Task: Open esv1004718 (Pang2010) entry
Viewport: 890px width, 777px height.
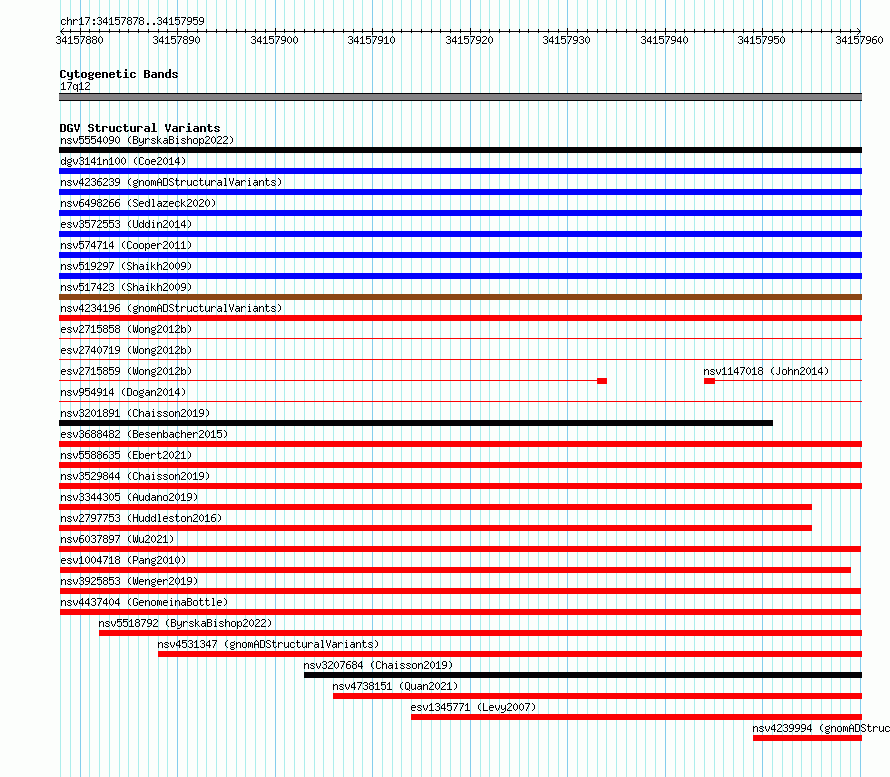Action: [123, 560]
